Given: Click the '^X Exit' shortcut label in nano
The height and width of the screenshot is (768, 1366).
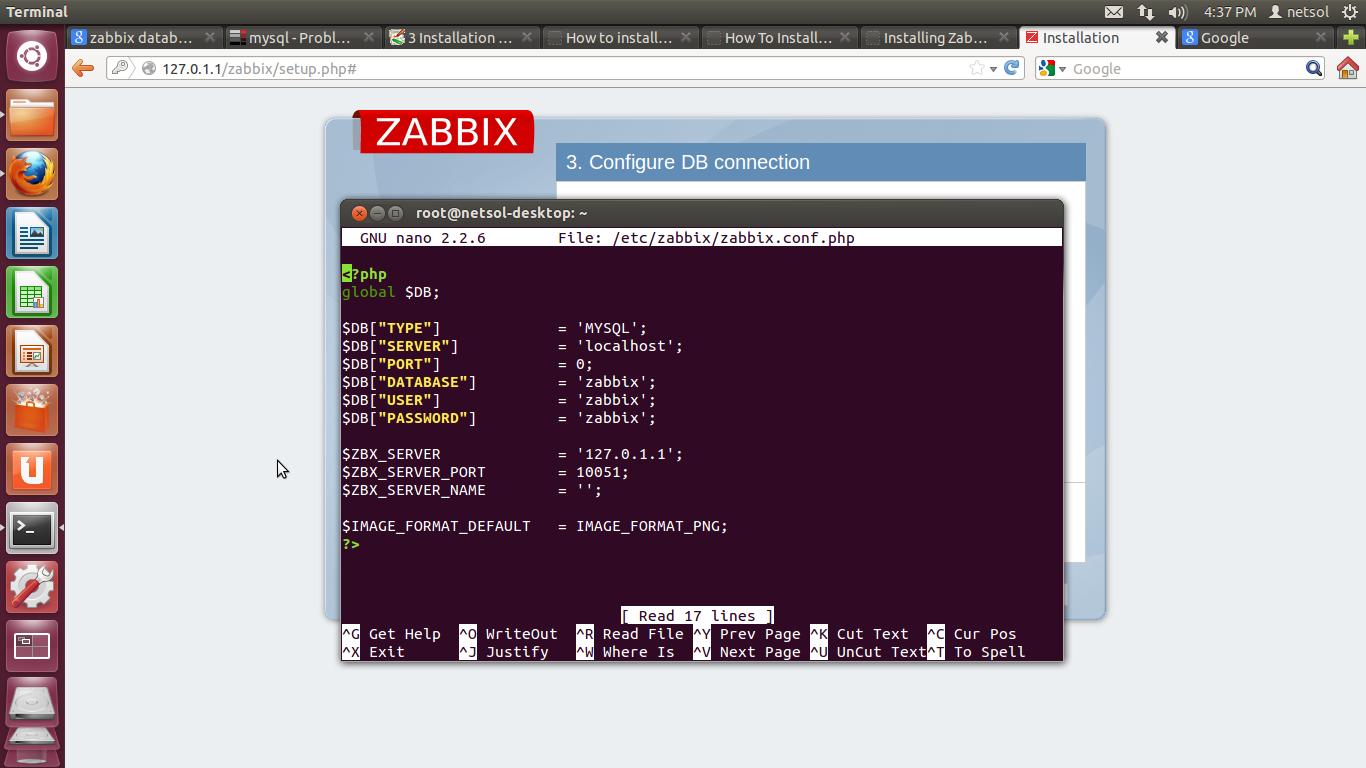Looking at the screenshot, I should tap(374, 652).
